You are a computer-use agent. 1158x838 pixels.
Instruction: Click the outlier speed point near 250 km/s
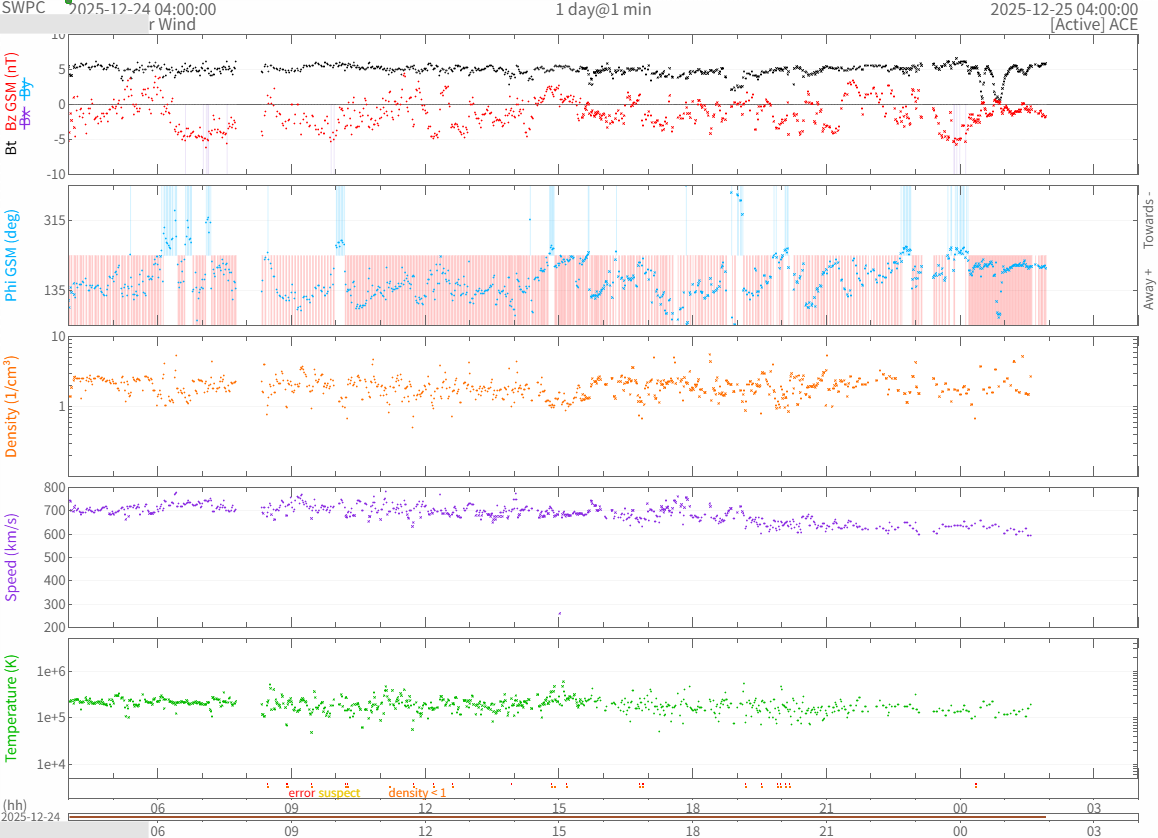tap(559, 613)
